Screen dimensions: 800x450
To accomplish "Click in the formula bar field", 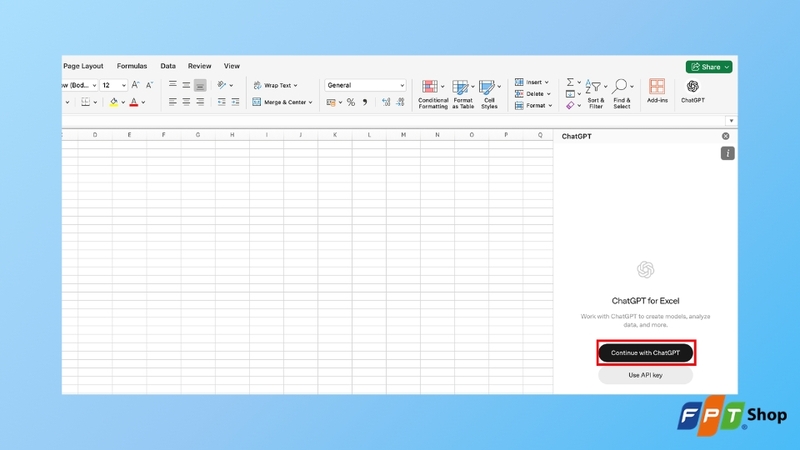I will [393, 121].
